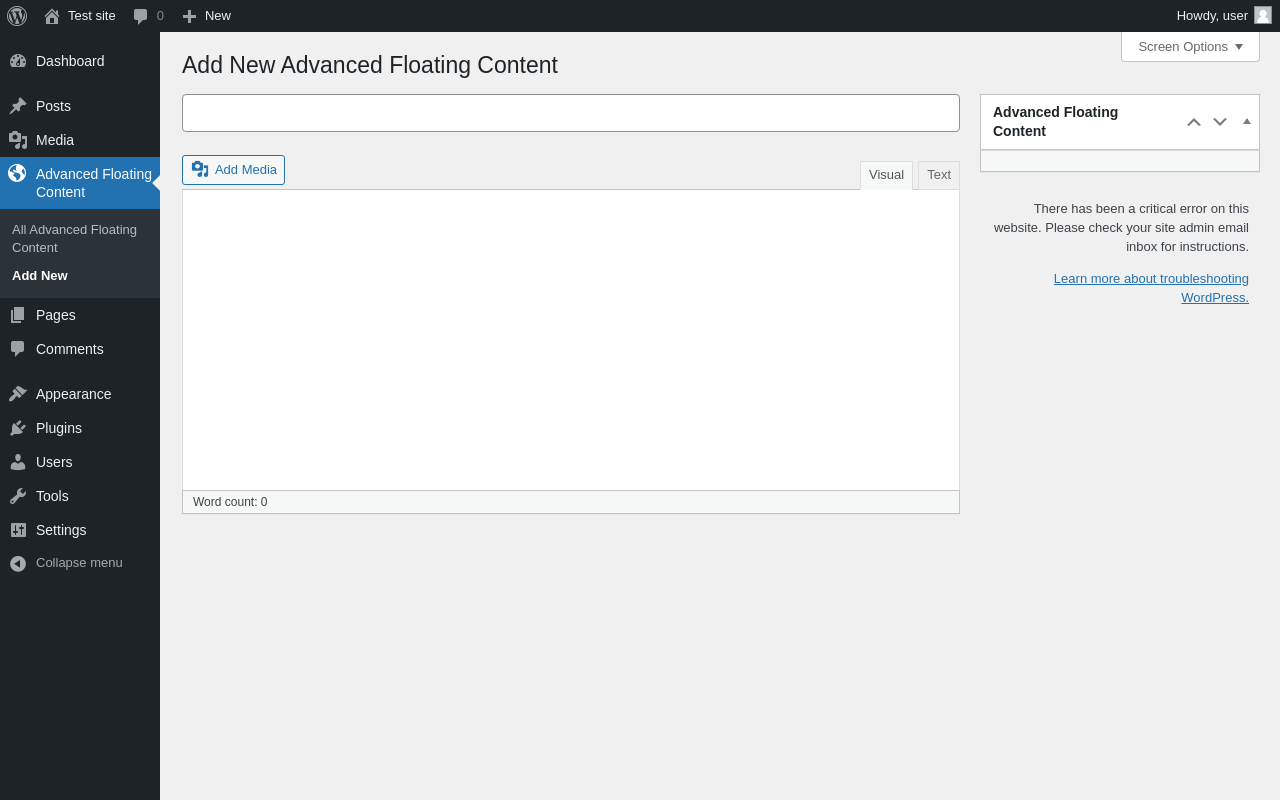The height and width of the screenshot is (800, 1280).
Task: Follow Learn more about troubleshooting WordPress link
Action: click(x=1151, y=288)
